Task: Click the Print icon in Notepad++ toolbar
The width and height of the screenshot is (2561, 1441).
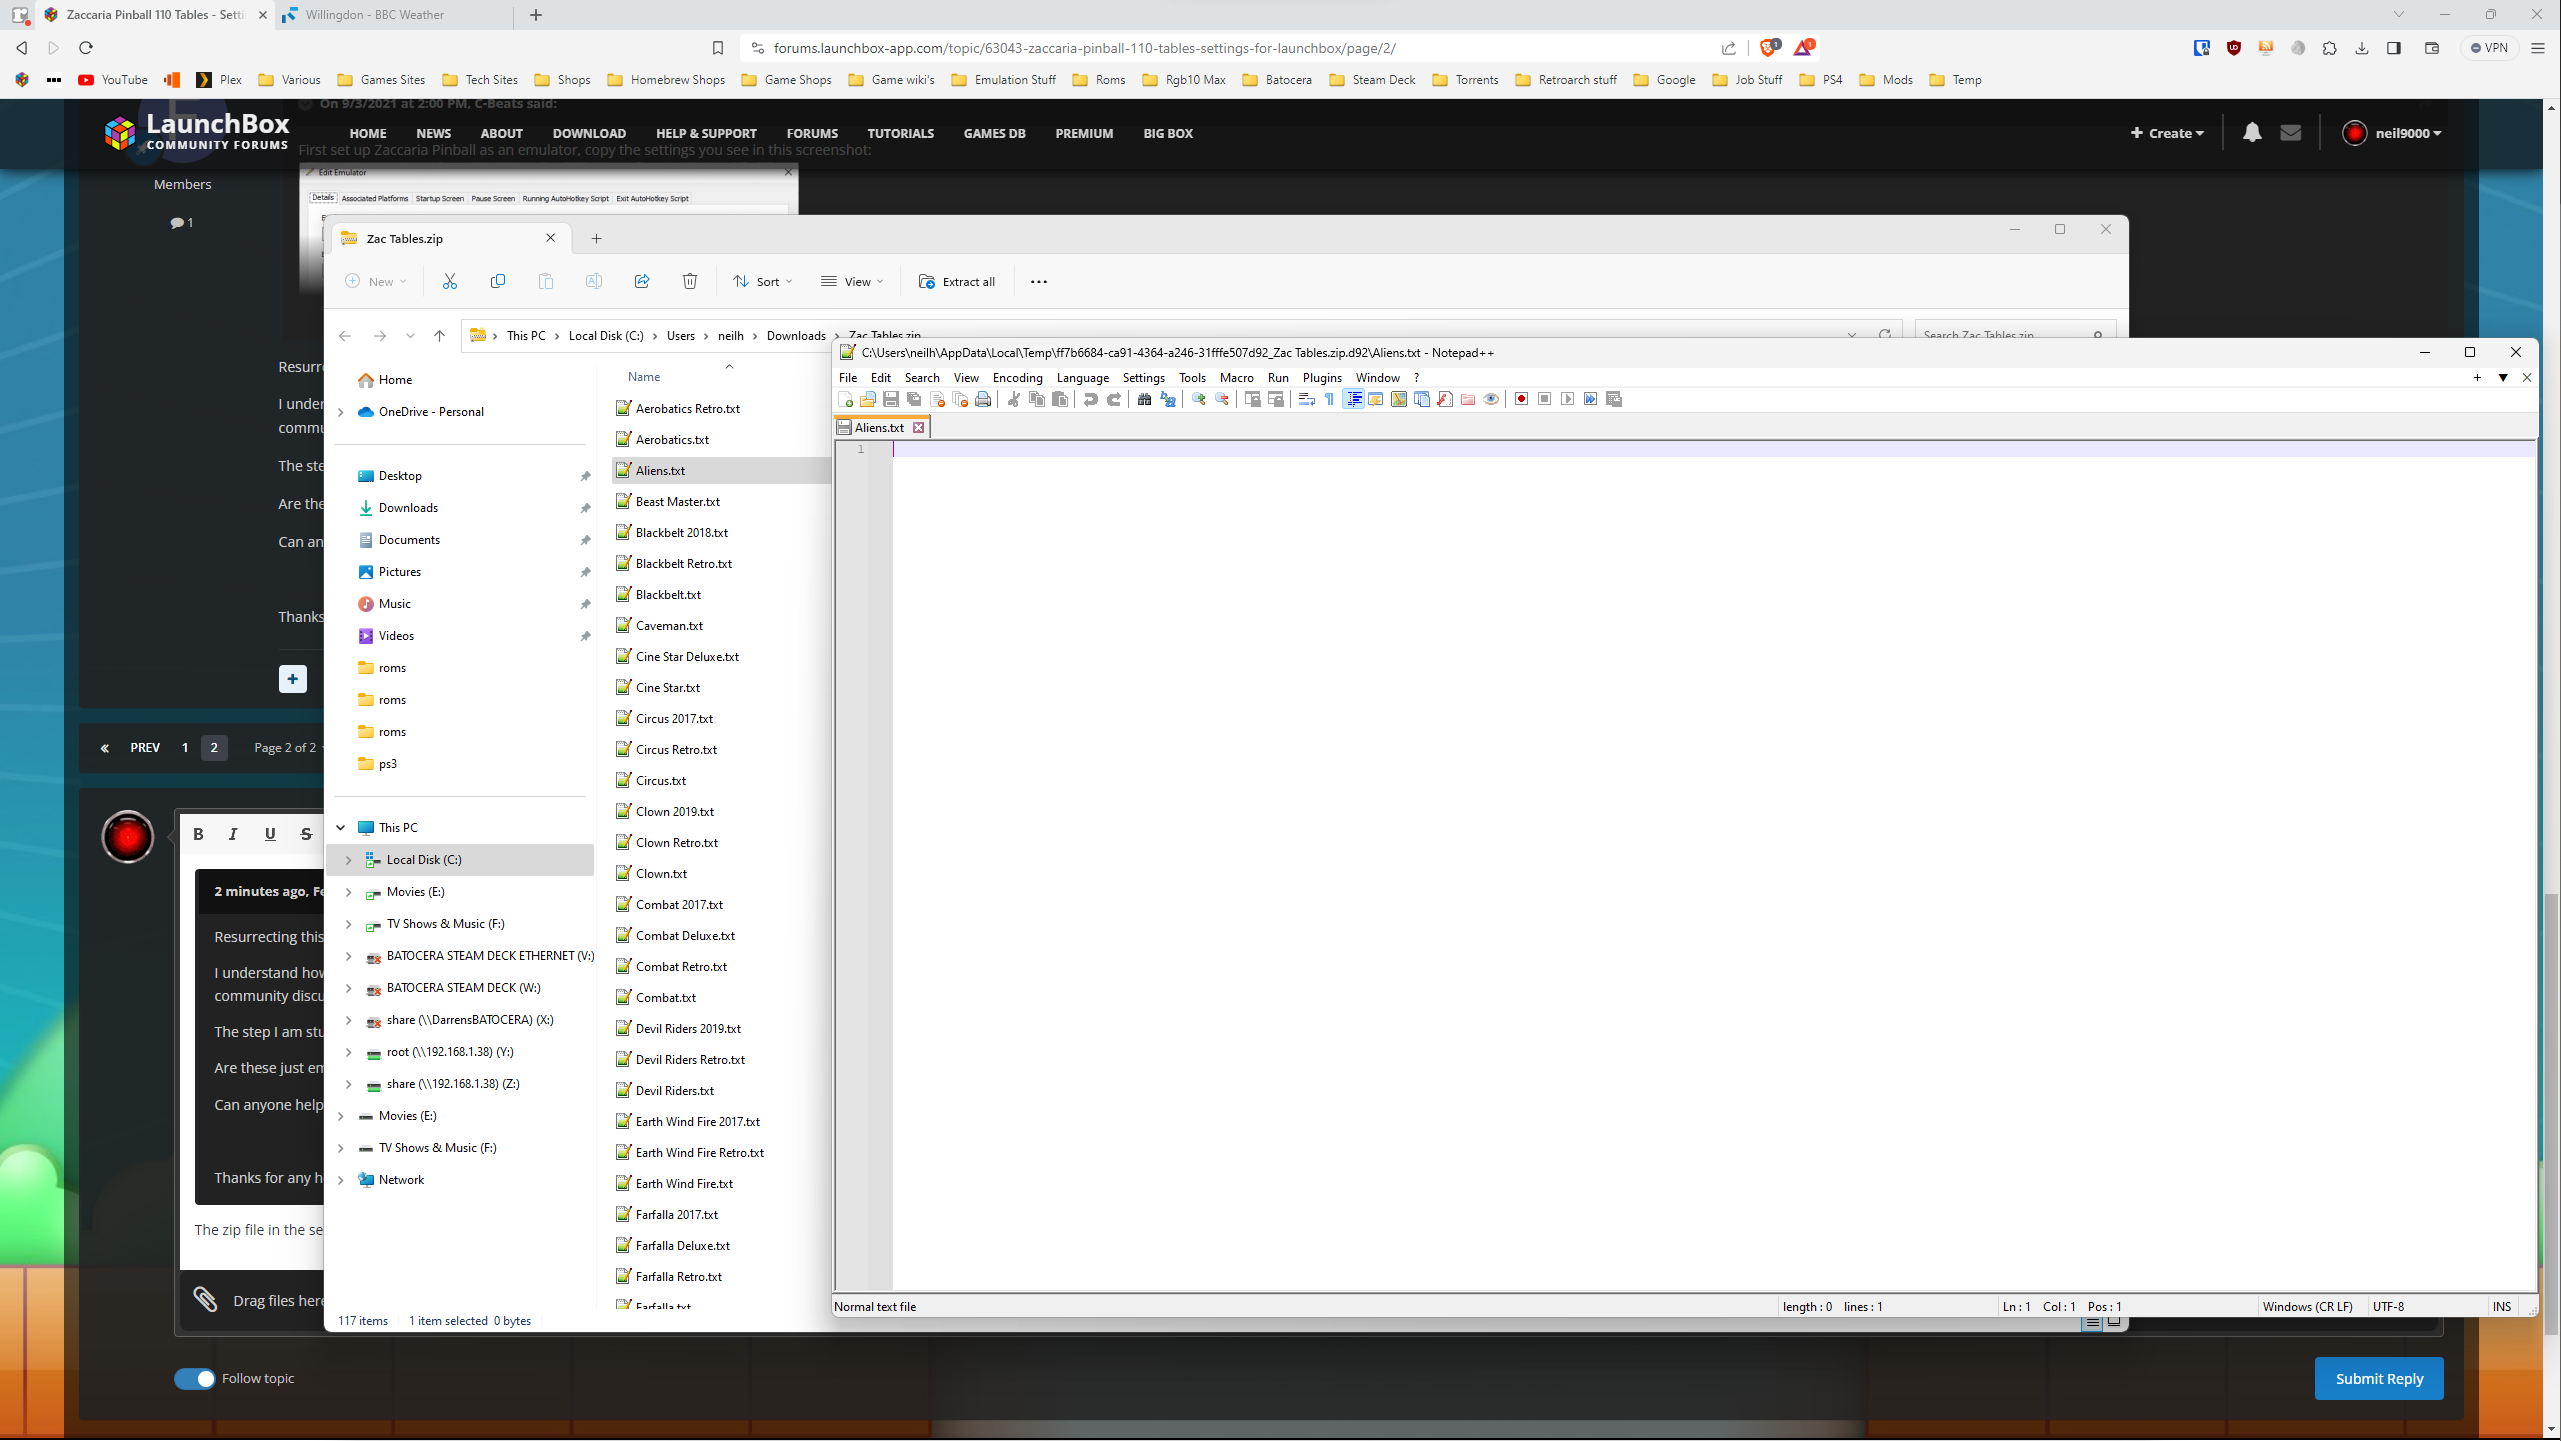Action: (x=983, y=399)
